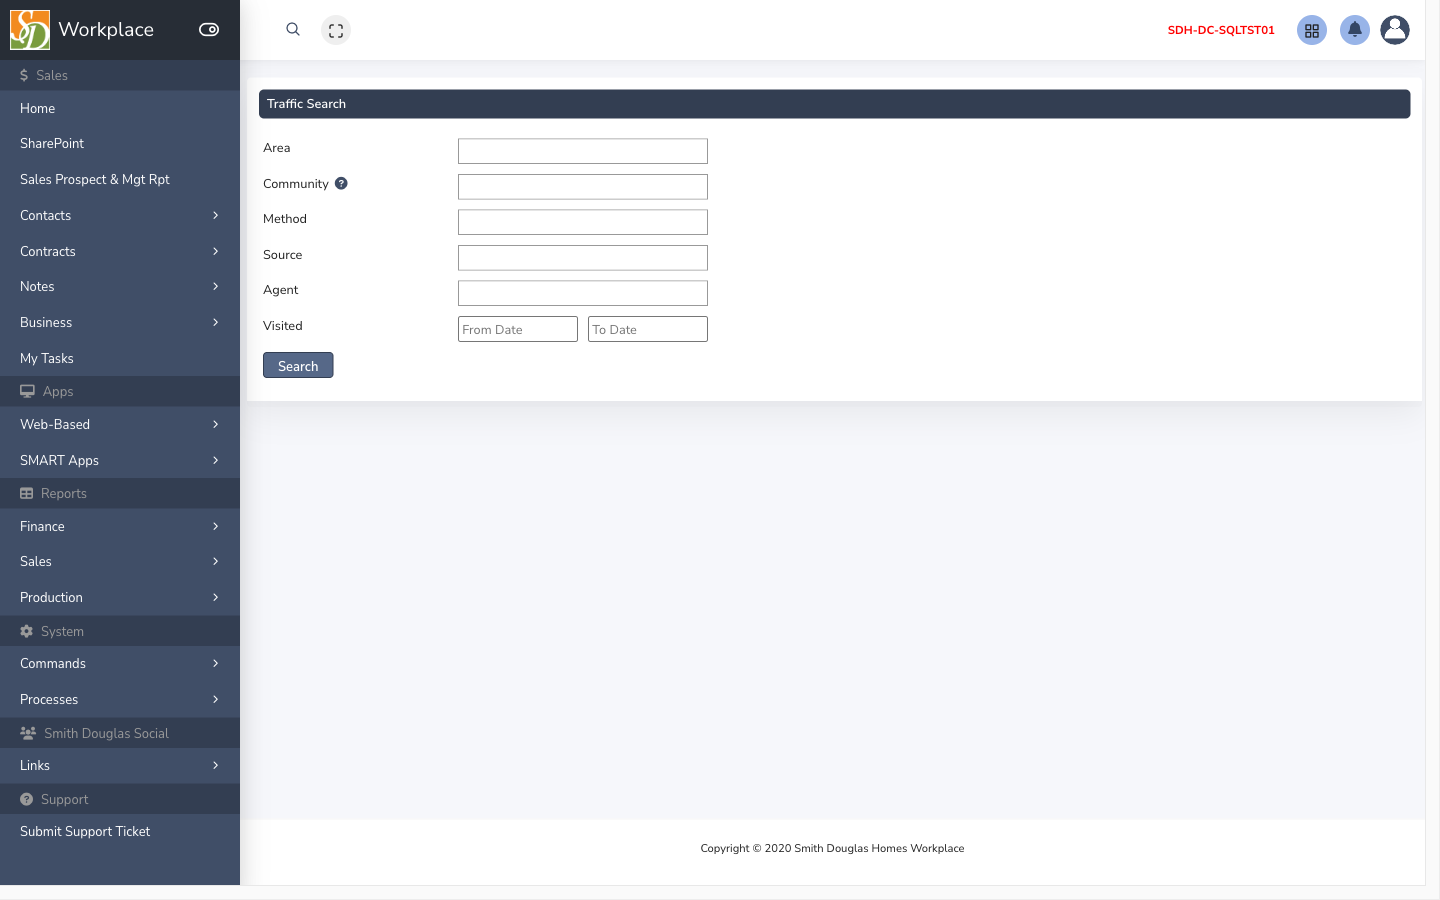Open notifications bell

point(1355,30)
